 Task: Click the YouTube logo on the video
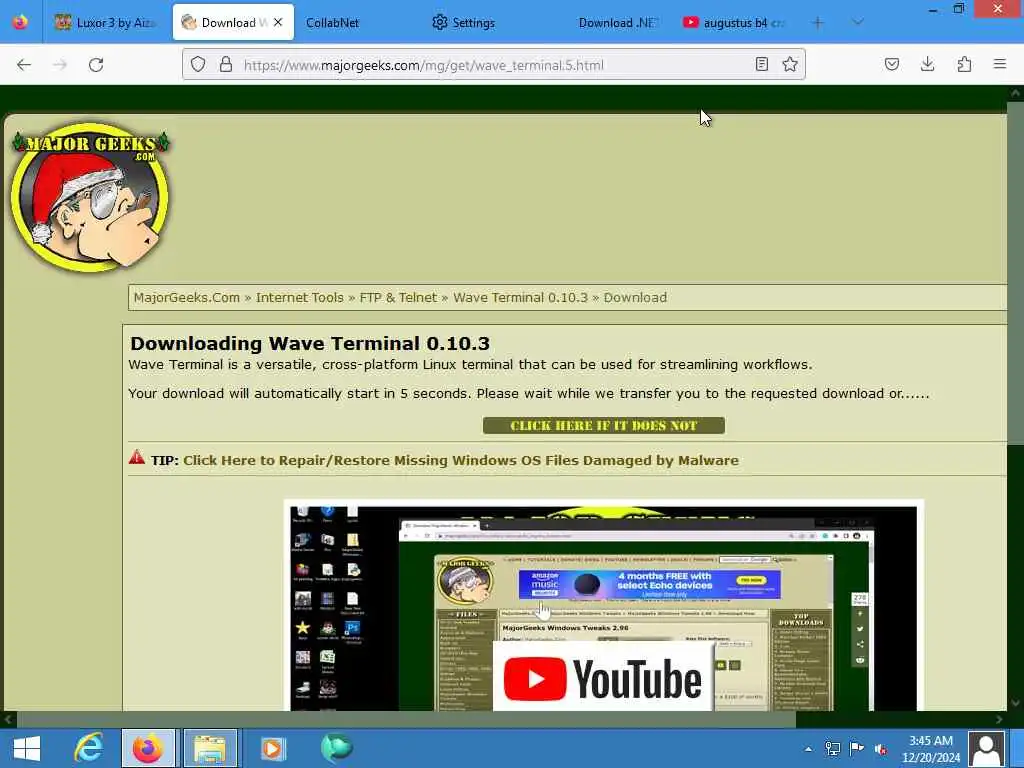point(602,679)
